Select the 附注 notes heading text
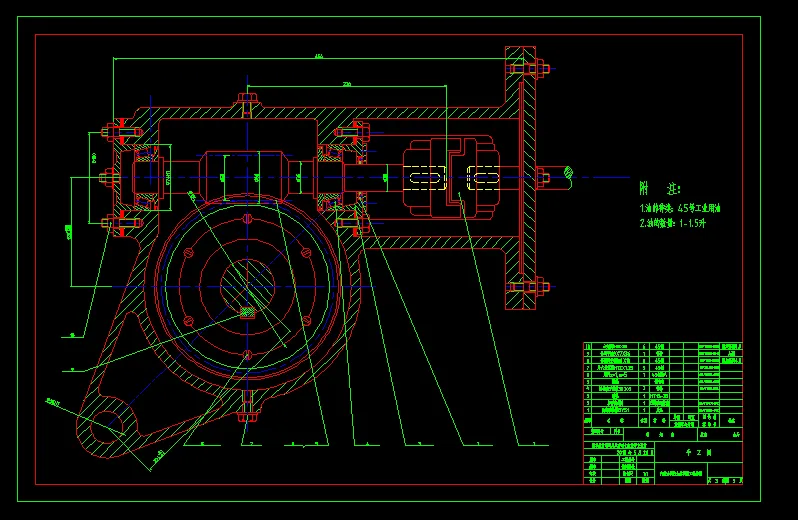The image size is (798, 520). click(x=660, y=189)
